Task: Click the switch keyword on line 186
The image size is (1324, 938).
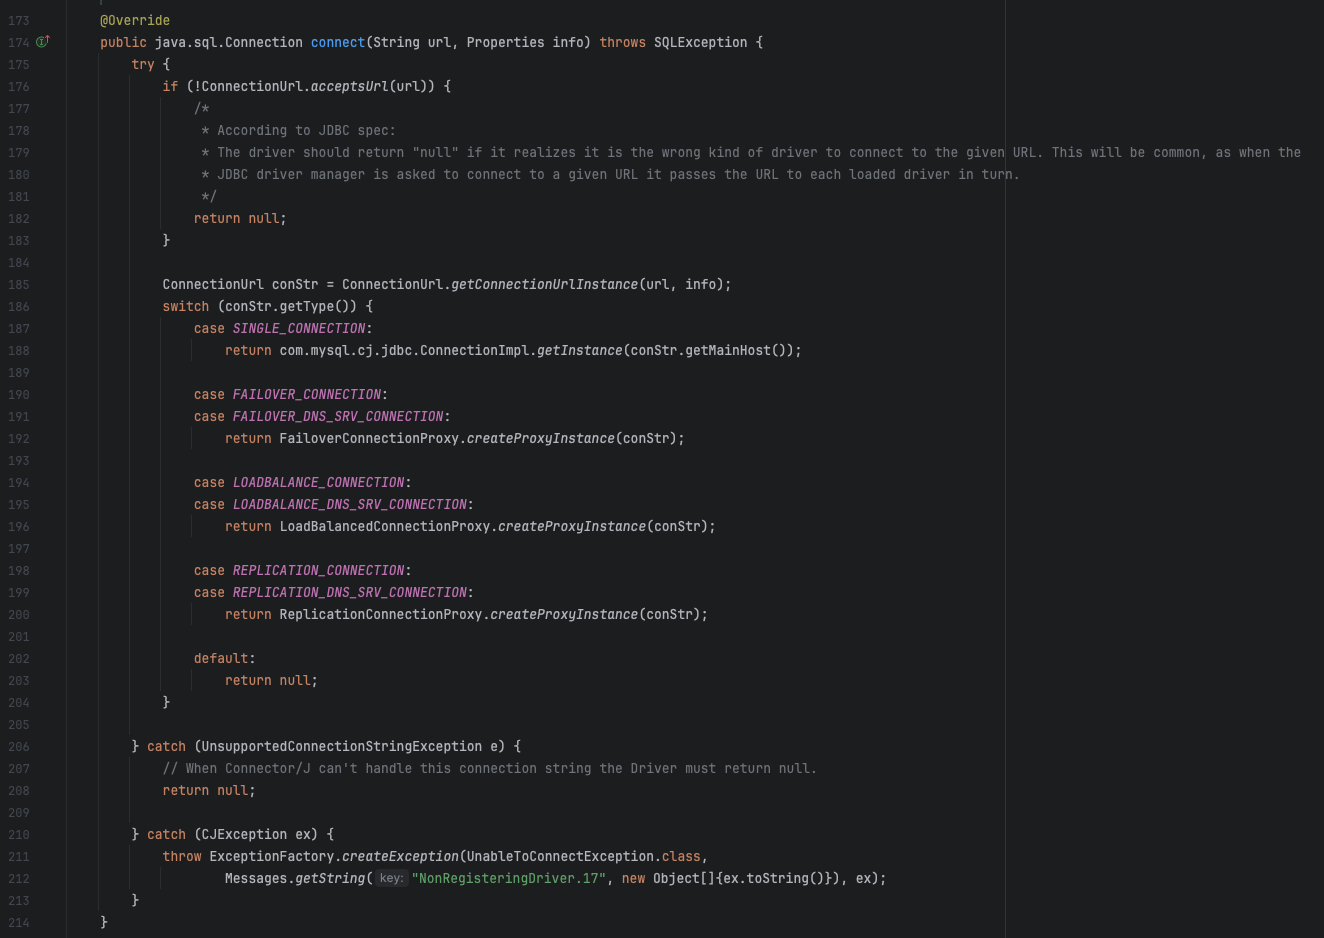Action: tap(185, 306)
